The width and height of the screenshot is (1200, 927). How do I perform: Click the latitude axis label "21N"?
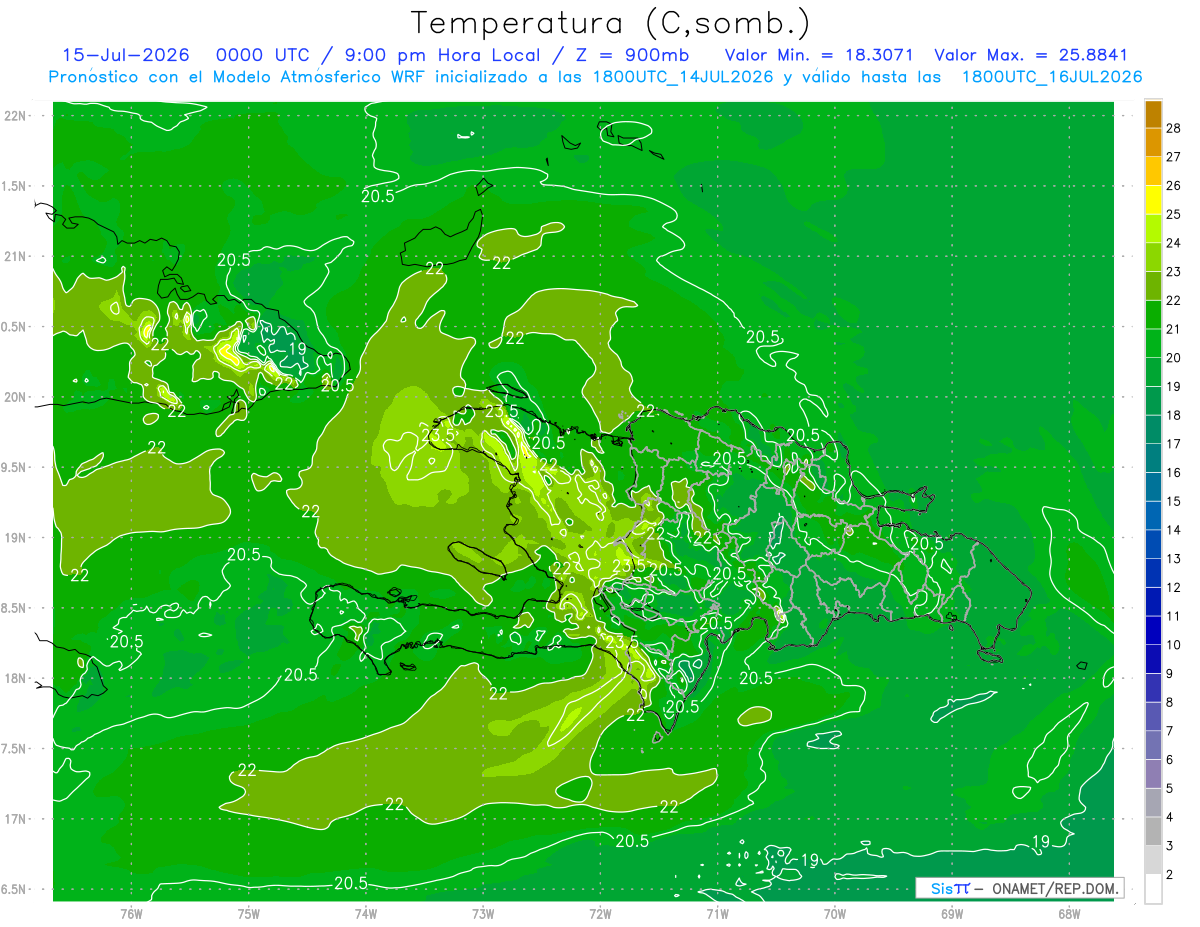tap(16, 257)
